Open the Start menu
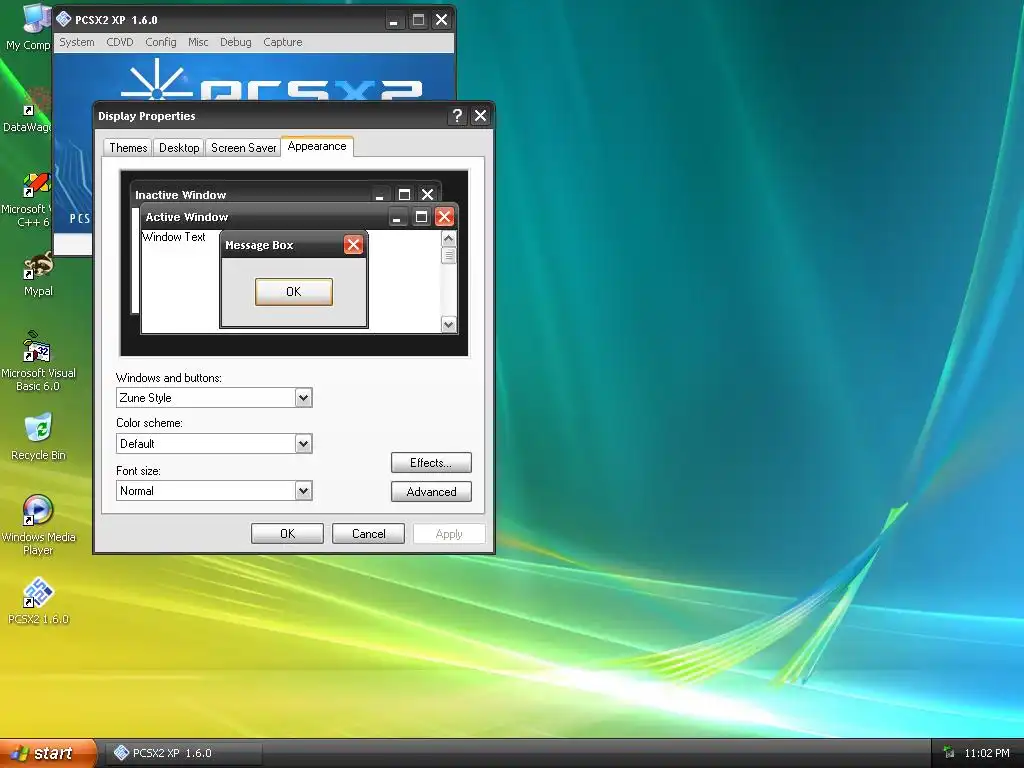Image resolution: width=1024 pixels, height=768 pixels. pyautogui.click(x=47, y=753)
